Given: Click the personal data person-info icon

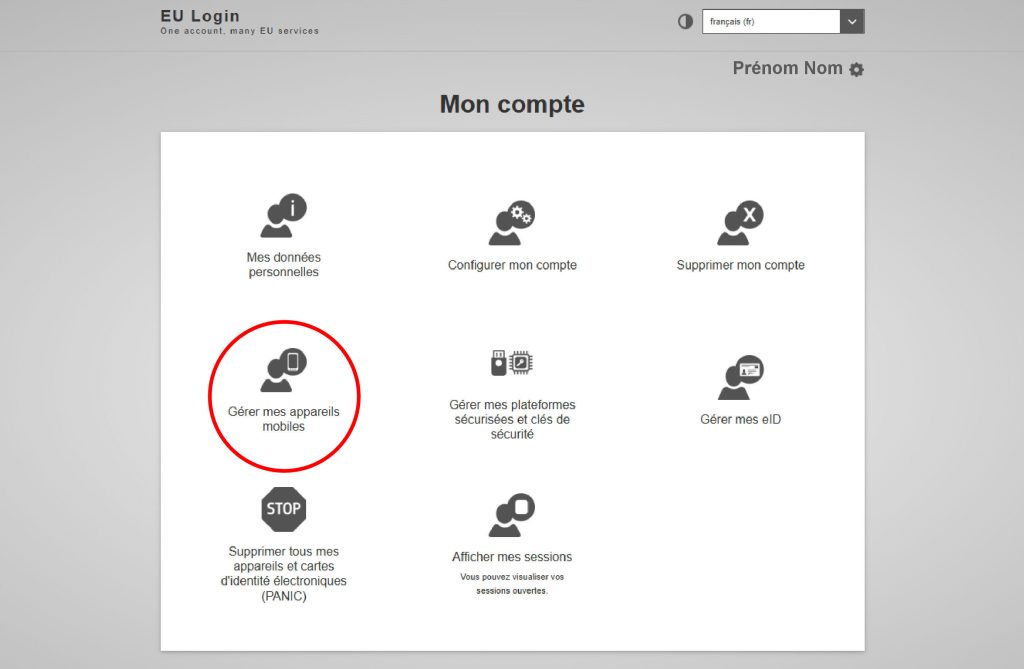Looking at the screenshot, I should 283,216.
